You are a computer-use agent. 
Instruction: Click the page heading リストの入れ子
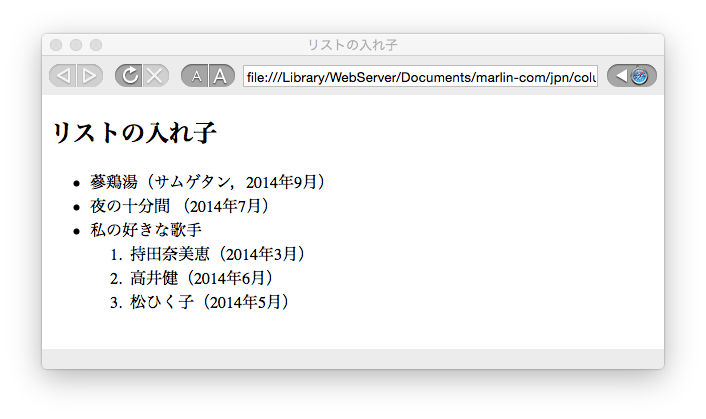pos(134,133)
